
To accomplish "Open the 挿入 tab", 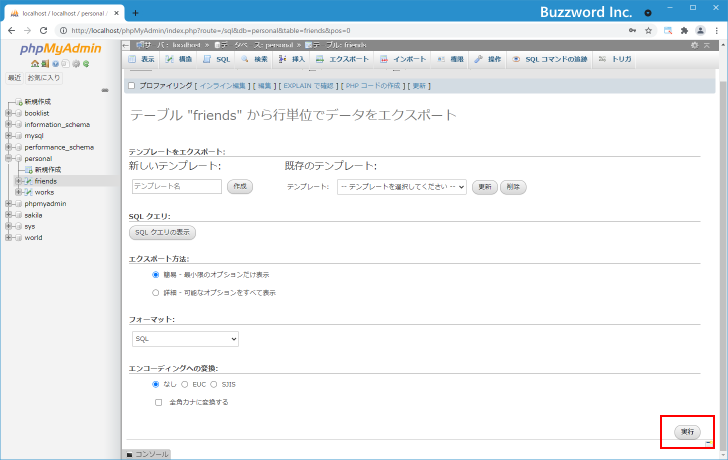I will click(x=292, y=59).
